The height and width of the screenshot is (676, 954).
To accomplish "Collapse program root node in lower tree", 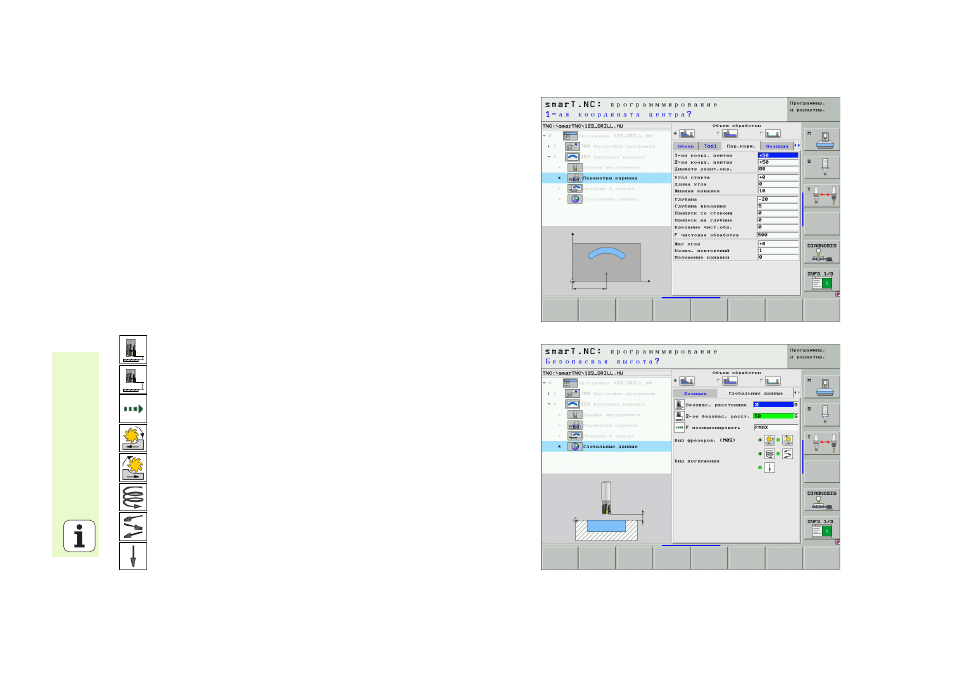I will click(545, 383).
